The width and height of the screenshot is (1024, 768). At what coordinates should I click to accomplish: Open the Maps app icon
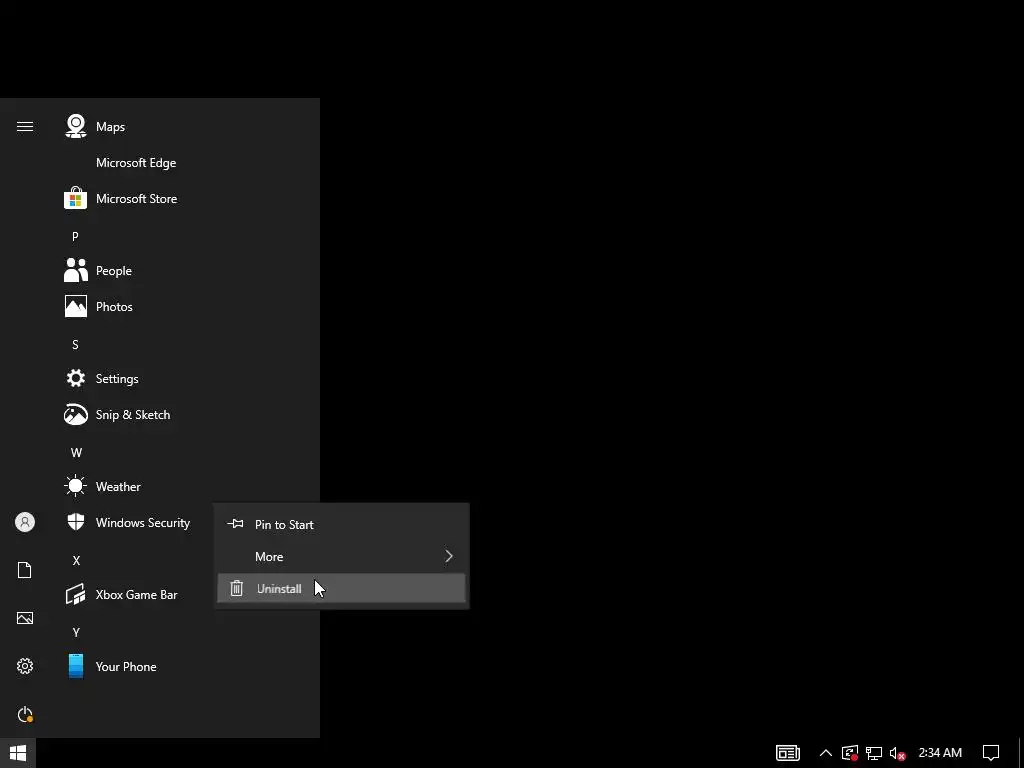pos(76,126)
